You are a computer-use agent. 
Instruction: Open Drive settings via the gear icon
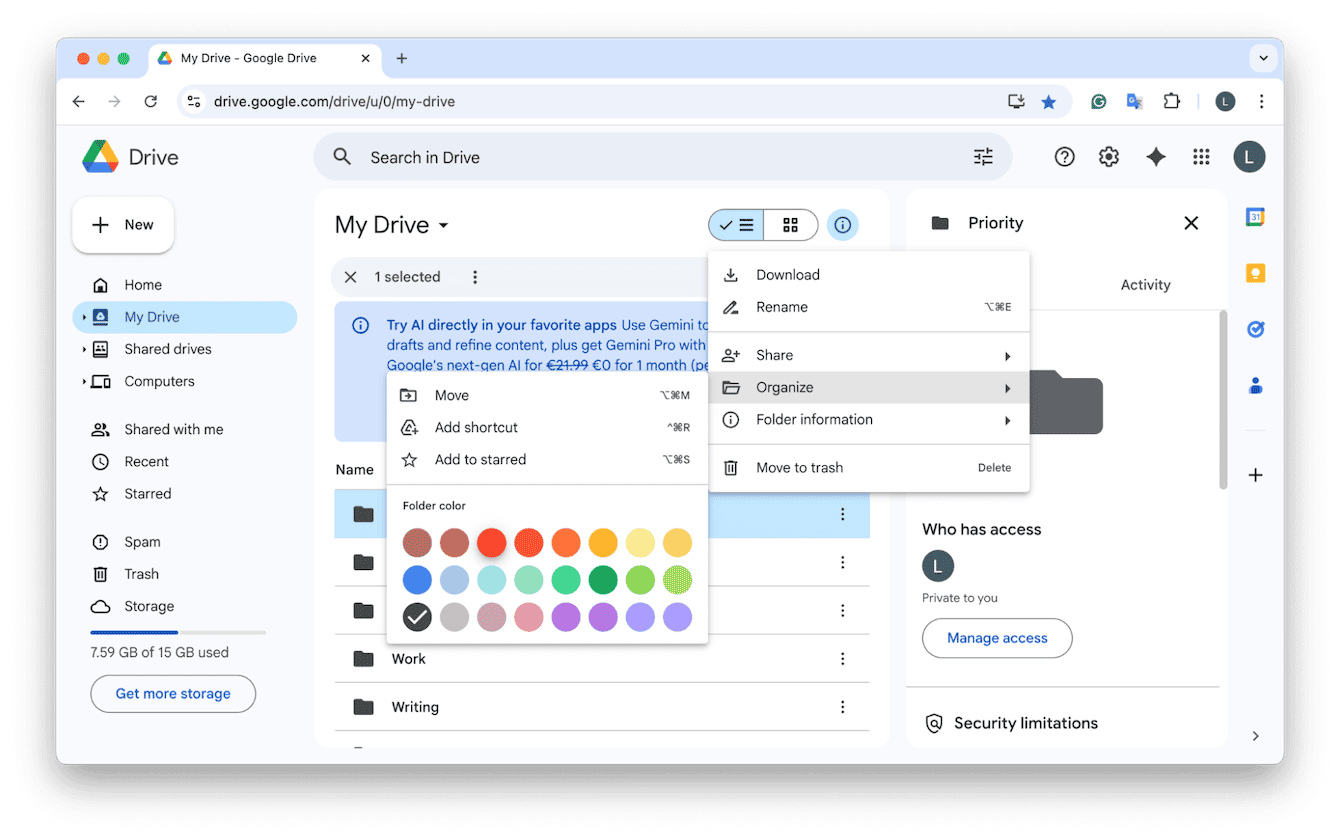pos(1108,157)
